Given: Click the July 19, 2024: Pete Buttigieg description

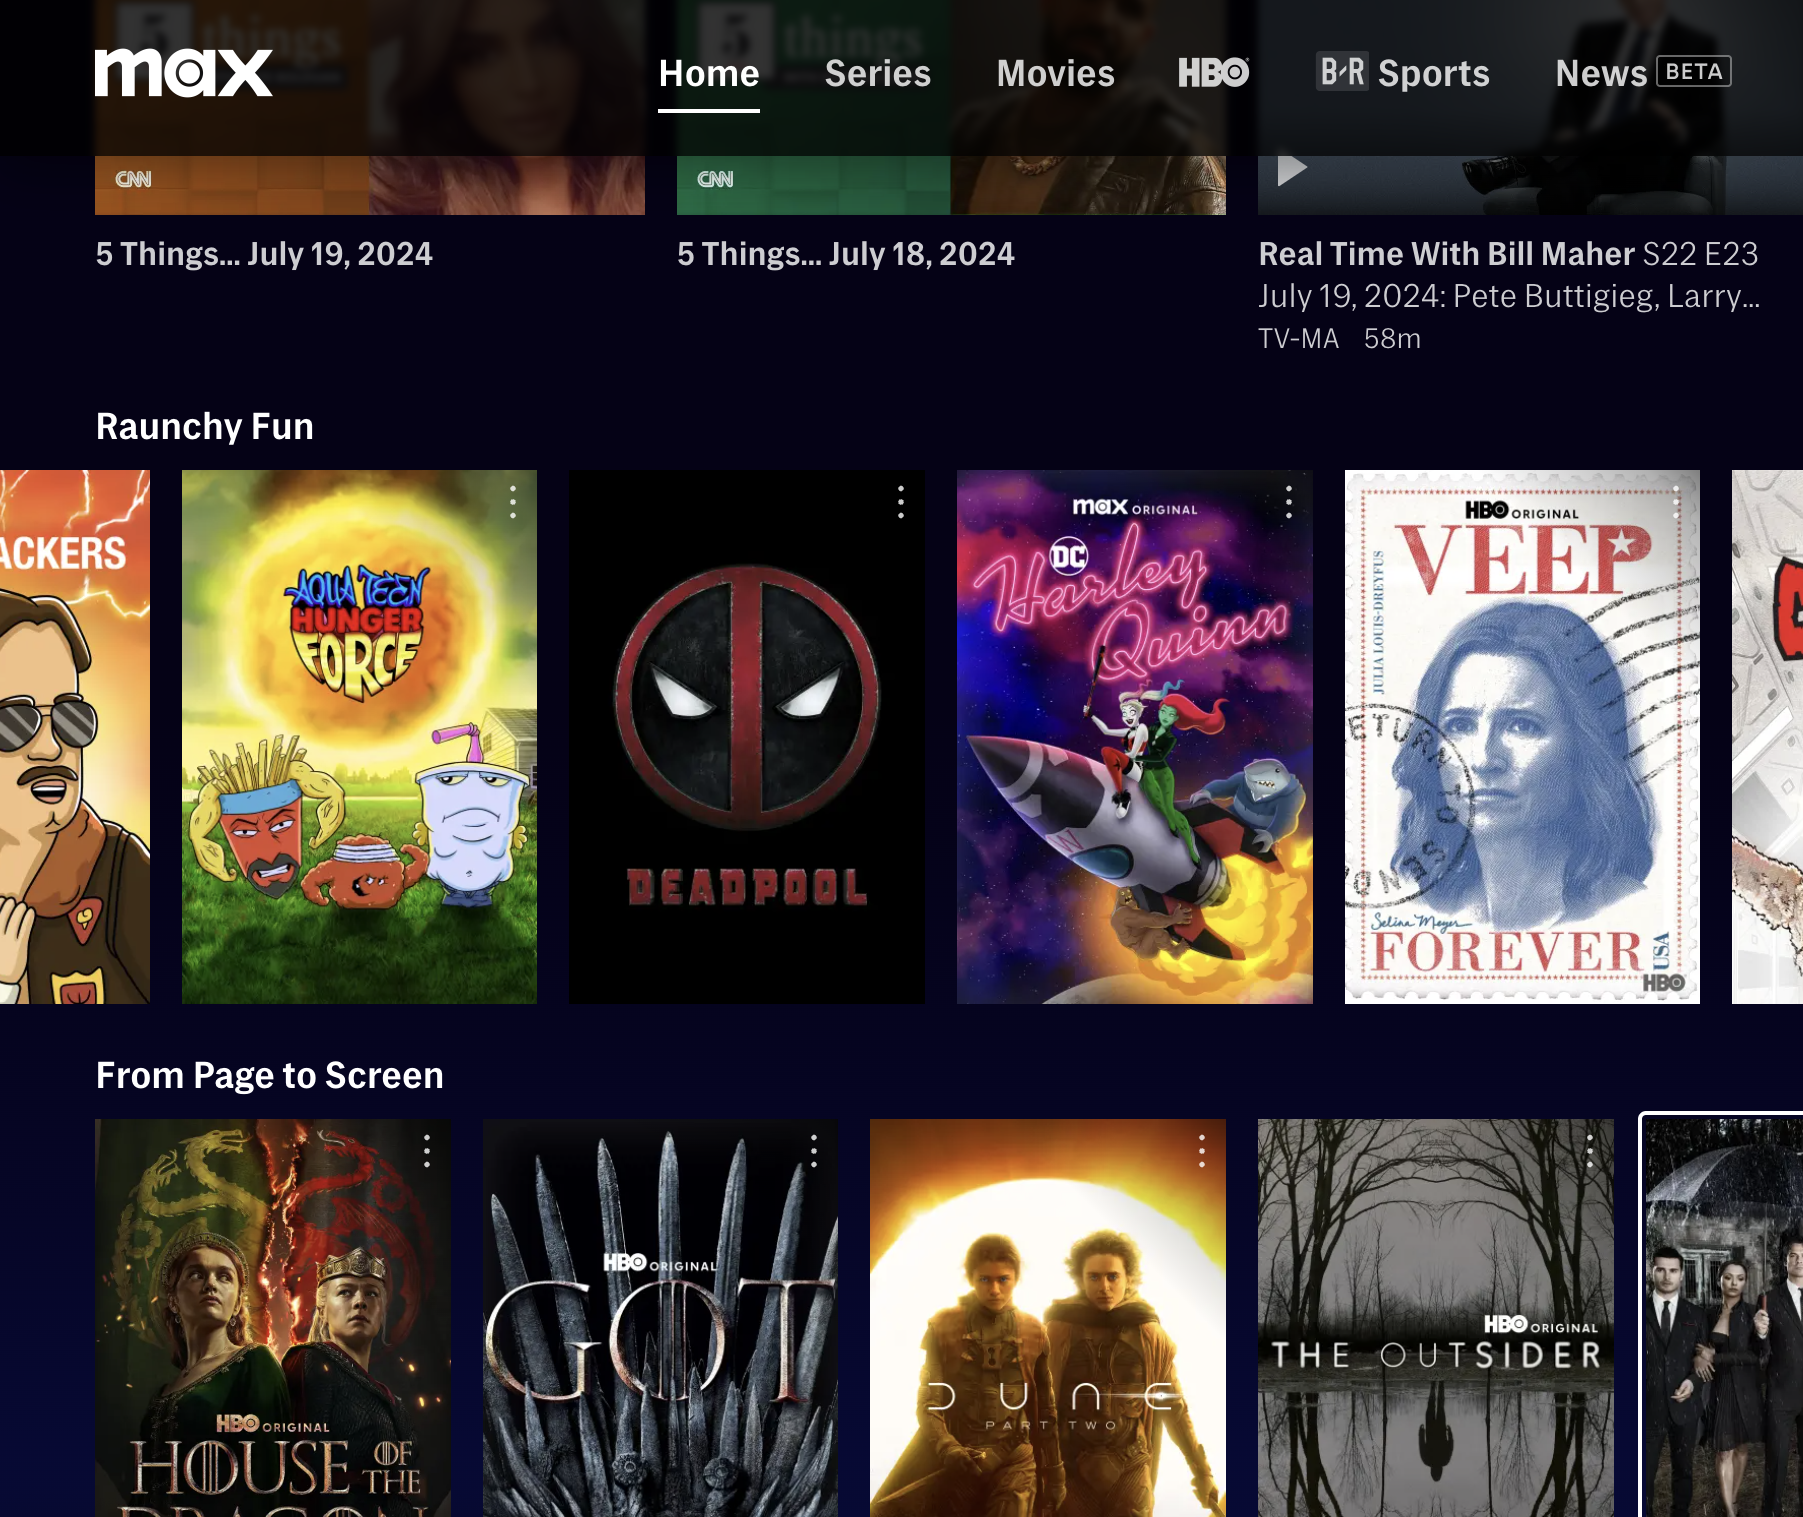Looking at the screenshot, I should coord(1509,296).
